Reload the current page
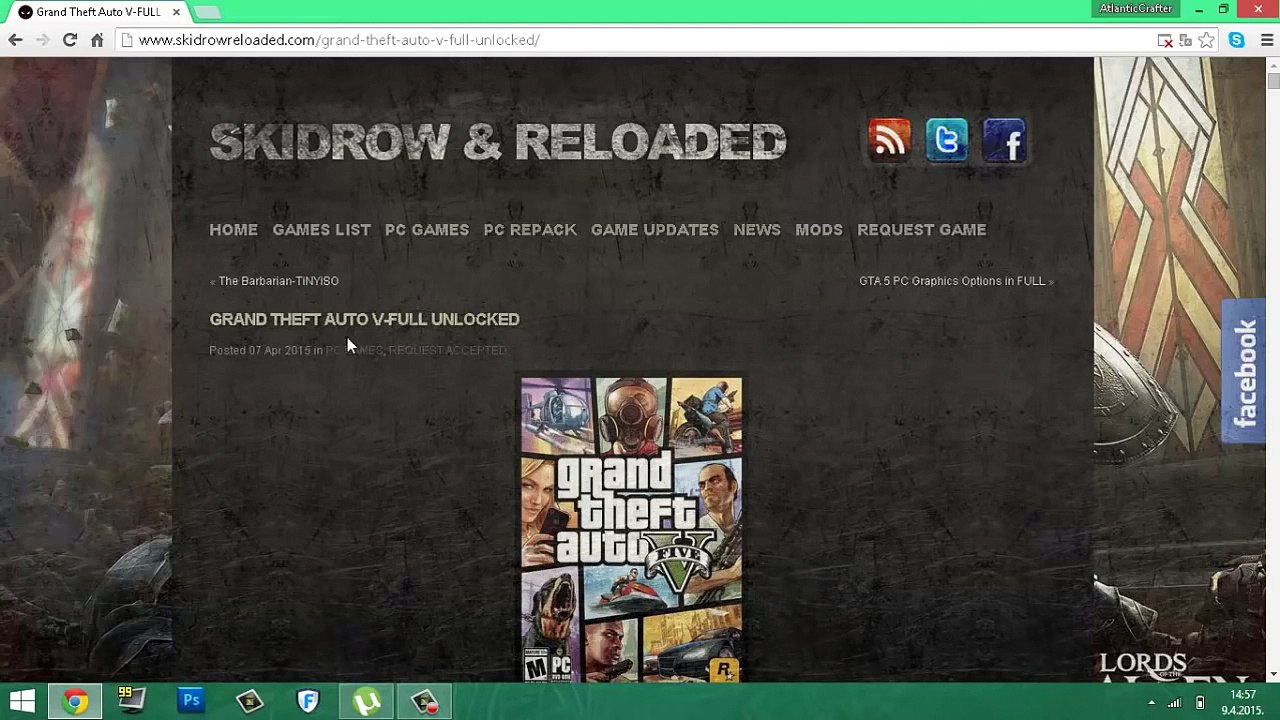Viewport: 1280px width, 720px height. click(70, 40)
